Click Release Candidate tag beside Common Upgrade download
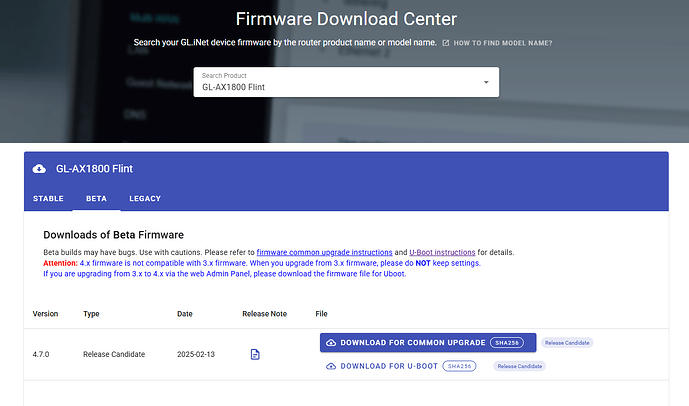 (567, 343)
